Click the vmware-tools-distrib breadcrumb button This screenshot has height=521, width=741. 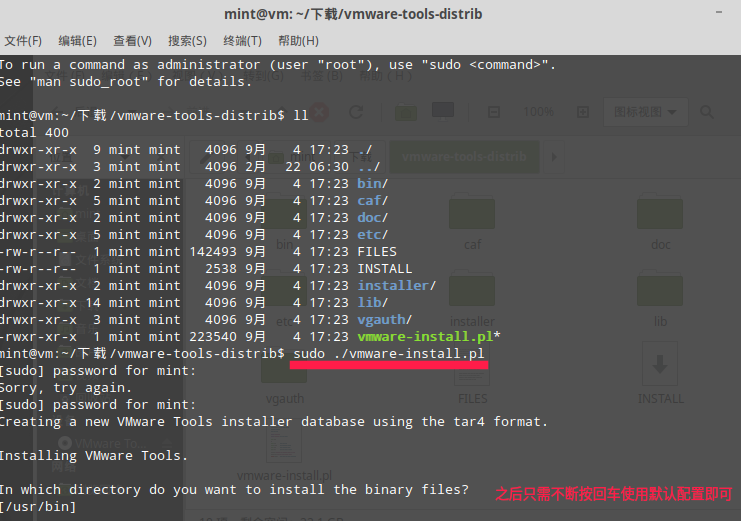click(x=464, y=156)
